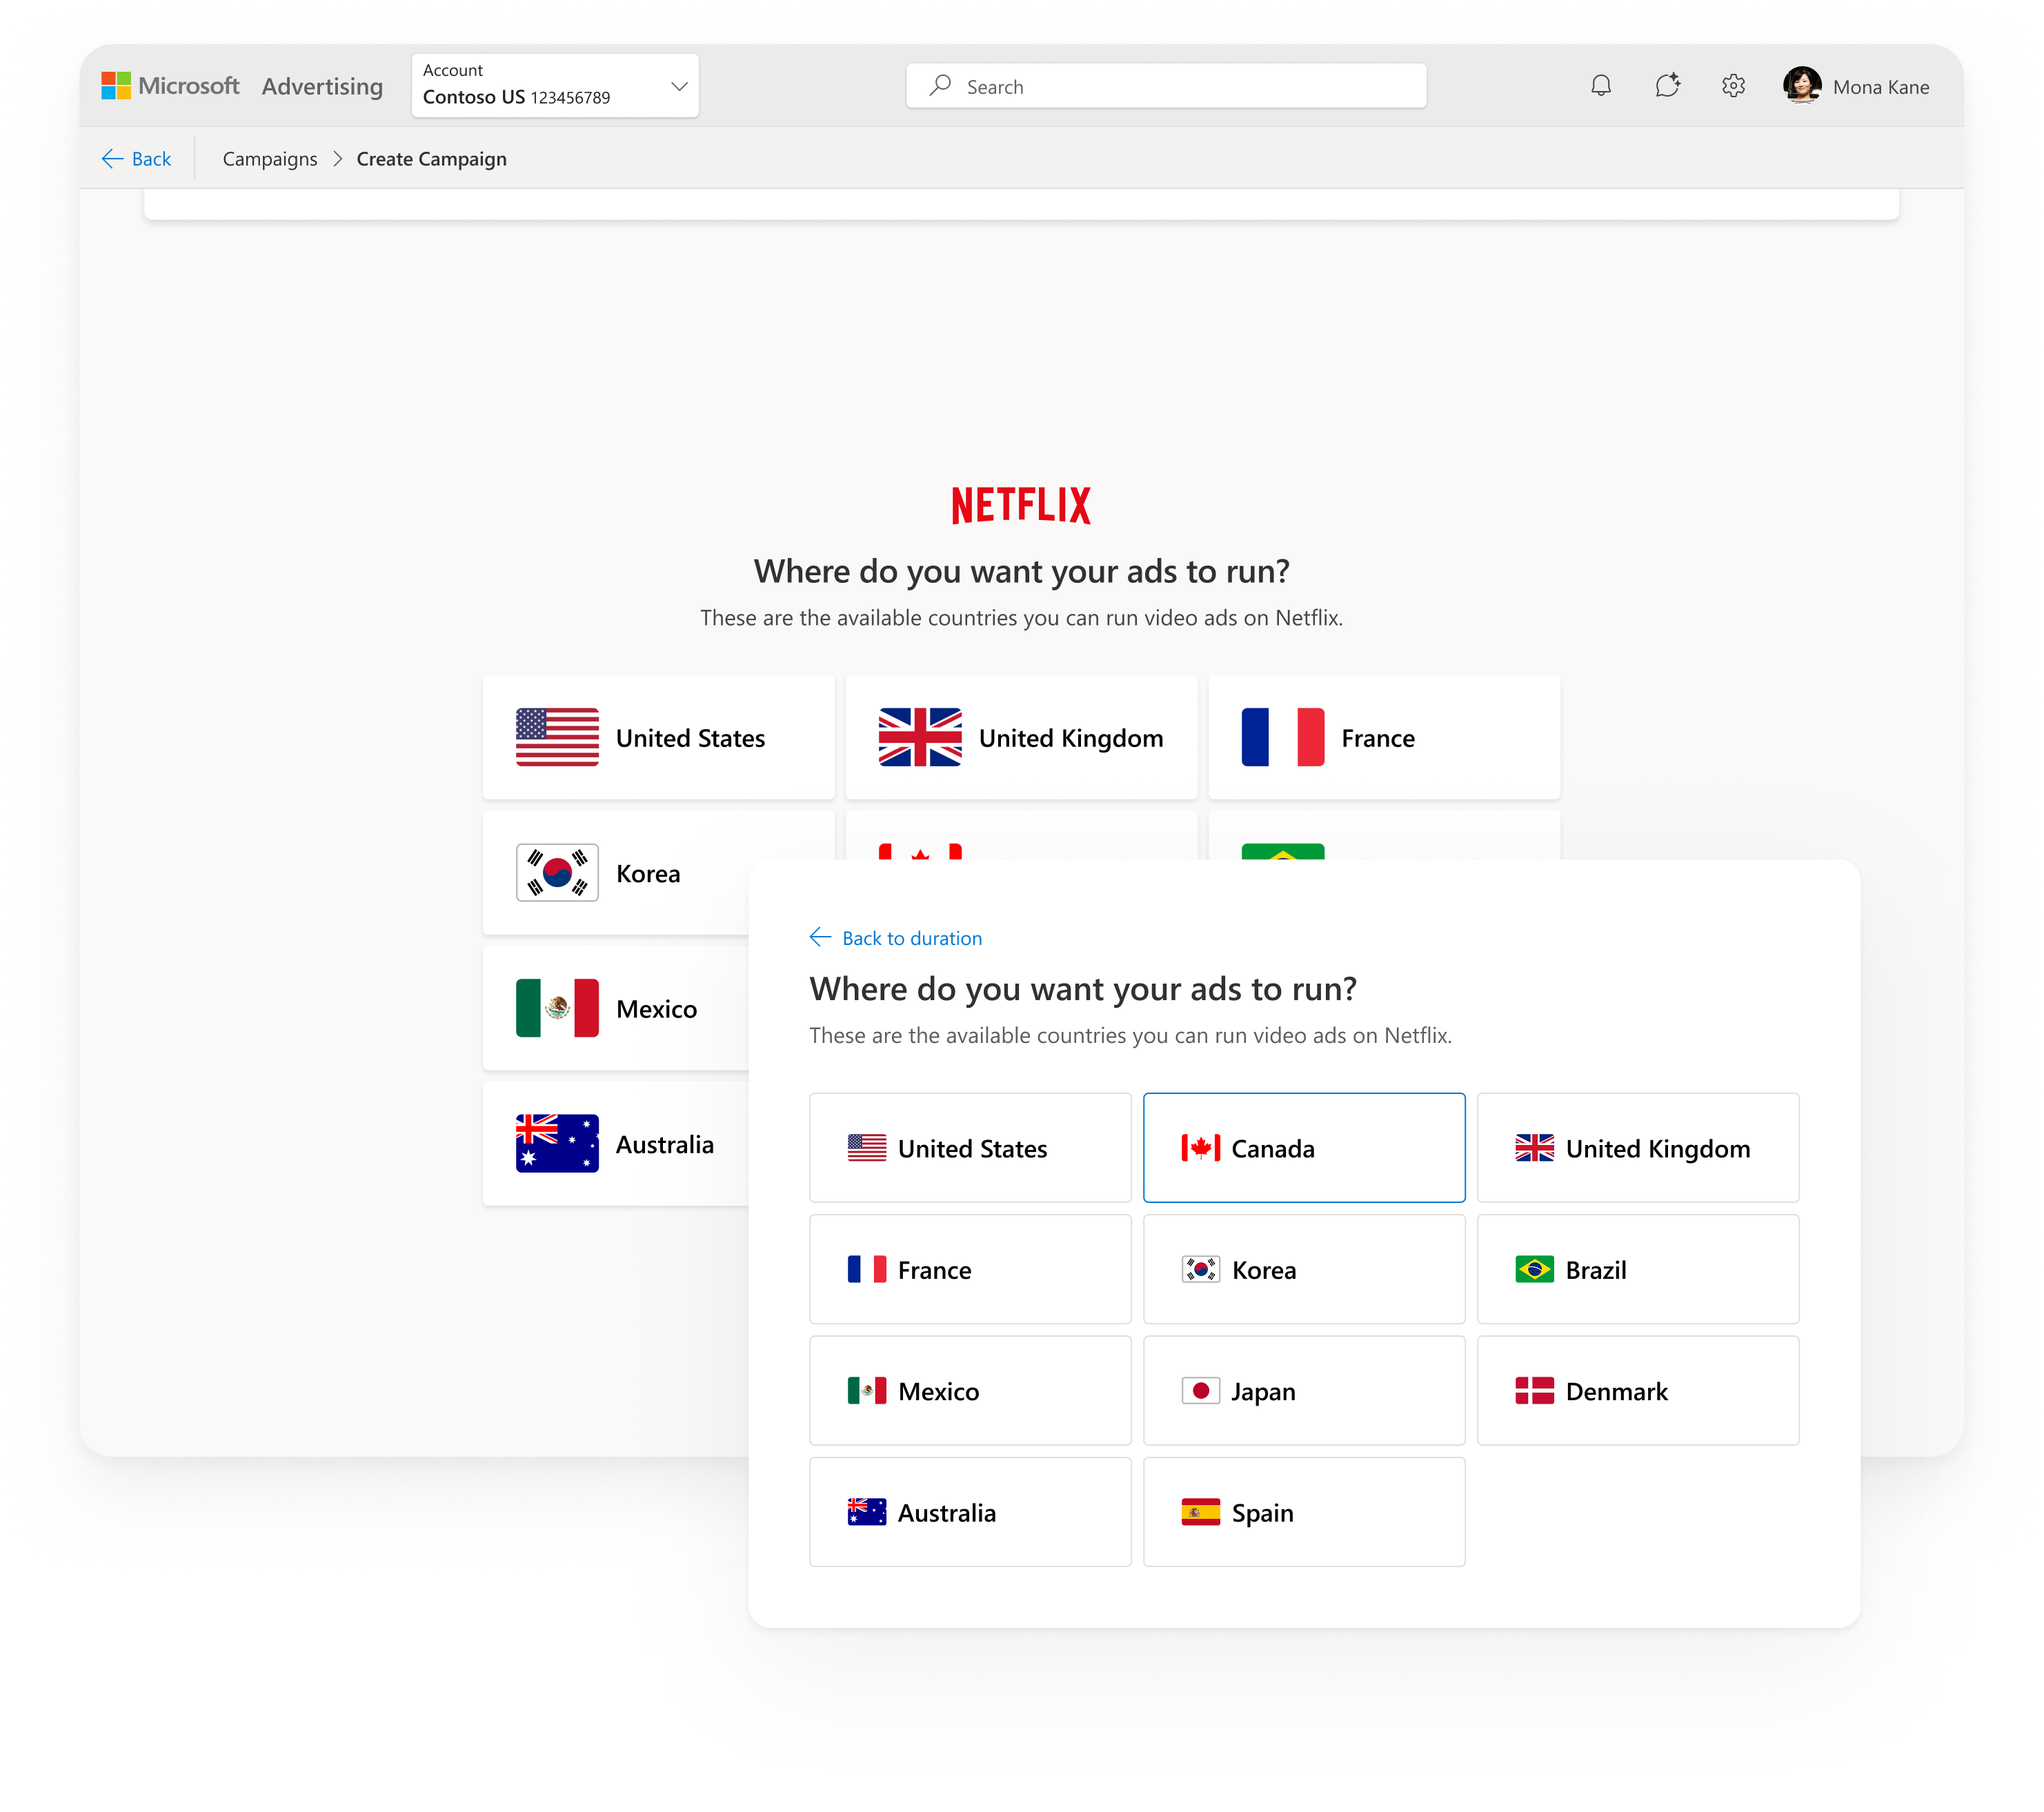This screenshot has width=2044, height=1812.
Task: Click the search magnifier icon
Action: [x=940, y=86]
